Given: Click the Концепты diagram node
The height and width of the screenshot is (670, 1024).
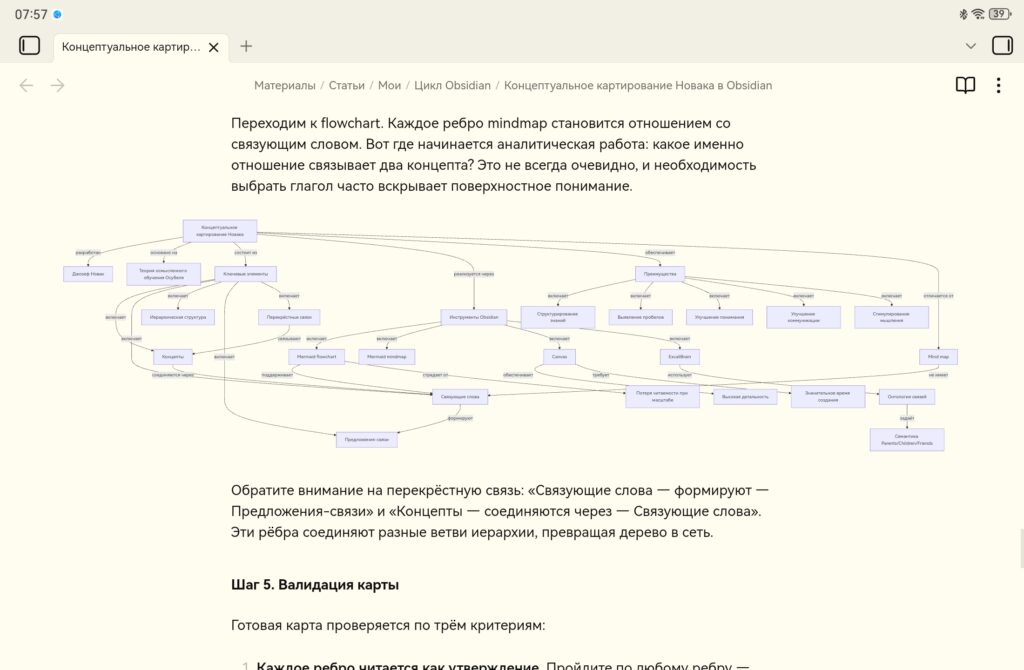Looking at the screenshot, I should (173, 357).
